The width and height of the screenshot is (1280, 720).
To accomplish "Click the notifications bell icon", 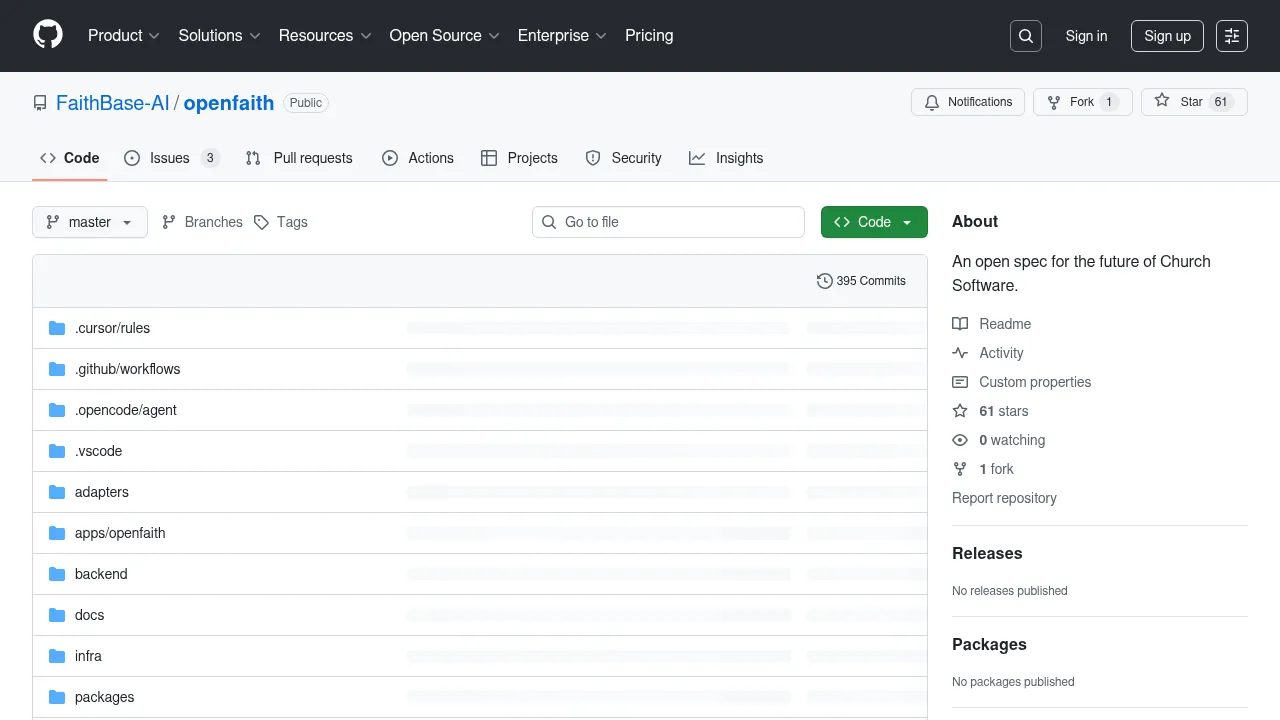I will pyautogui.click(x=931, y=101).
